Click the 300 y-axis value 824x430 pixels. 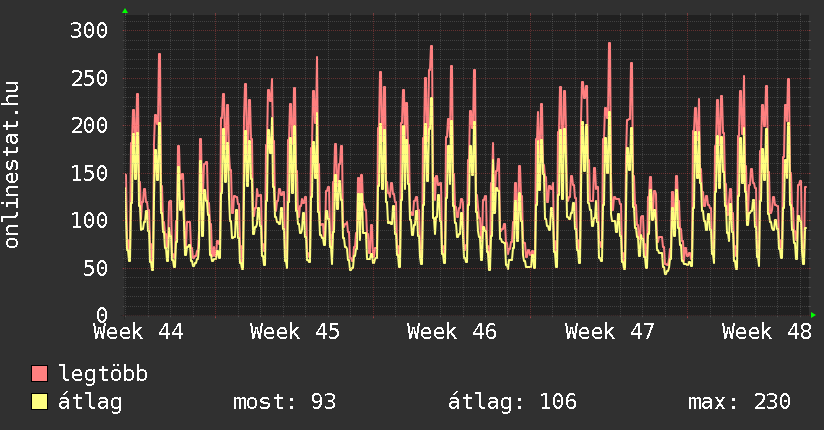point(89,30)
